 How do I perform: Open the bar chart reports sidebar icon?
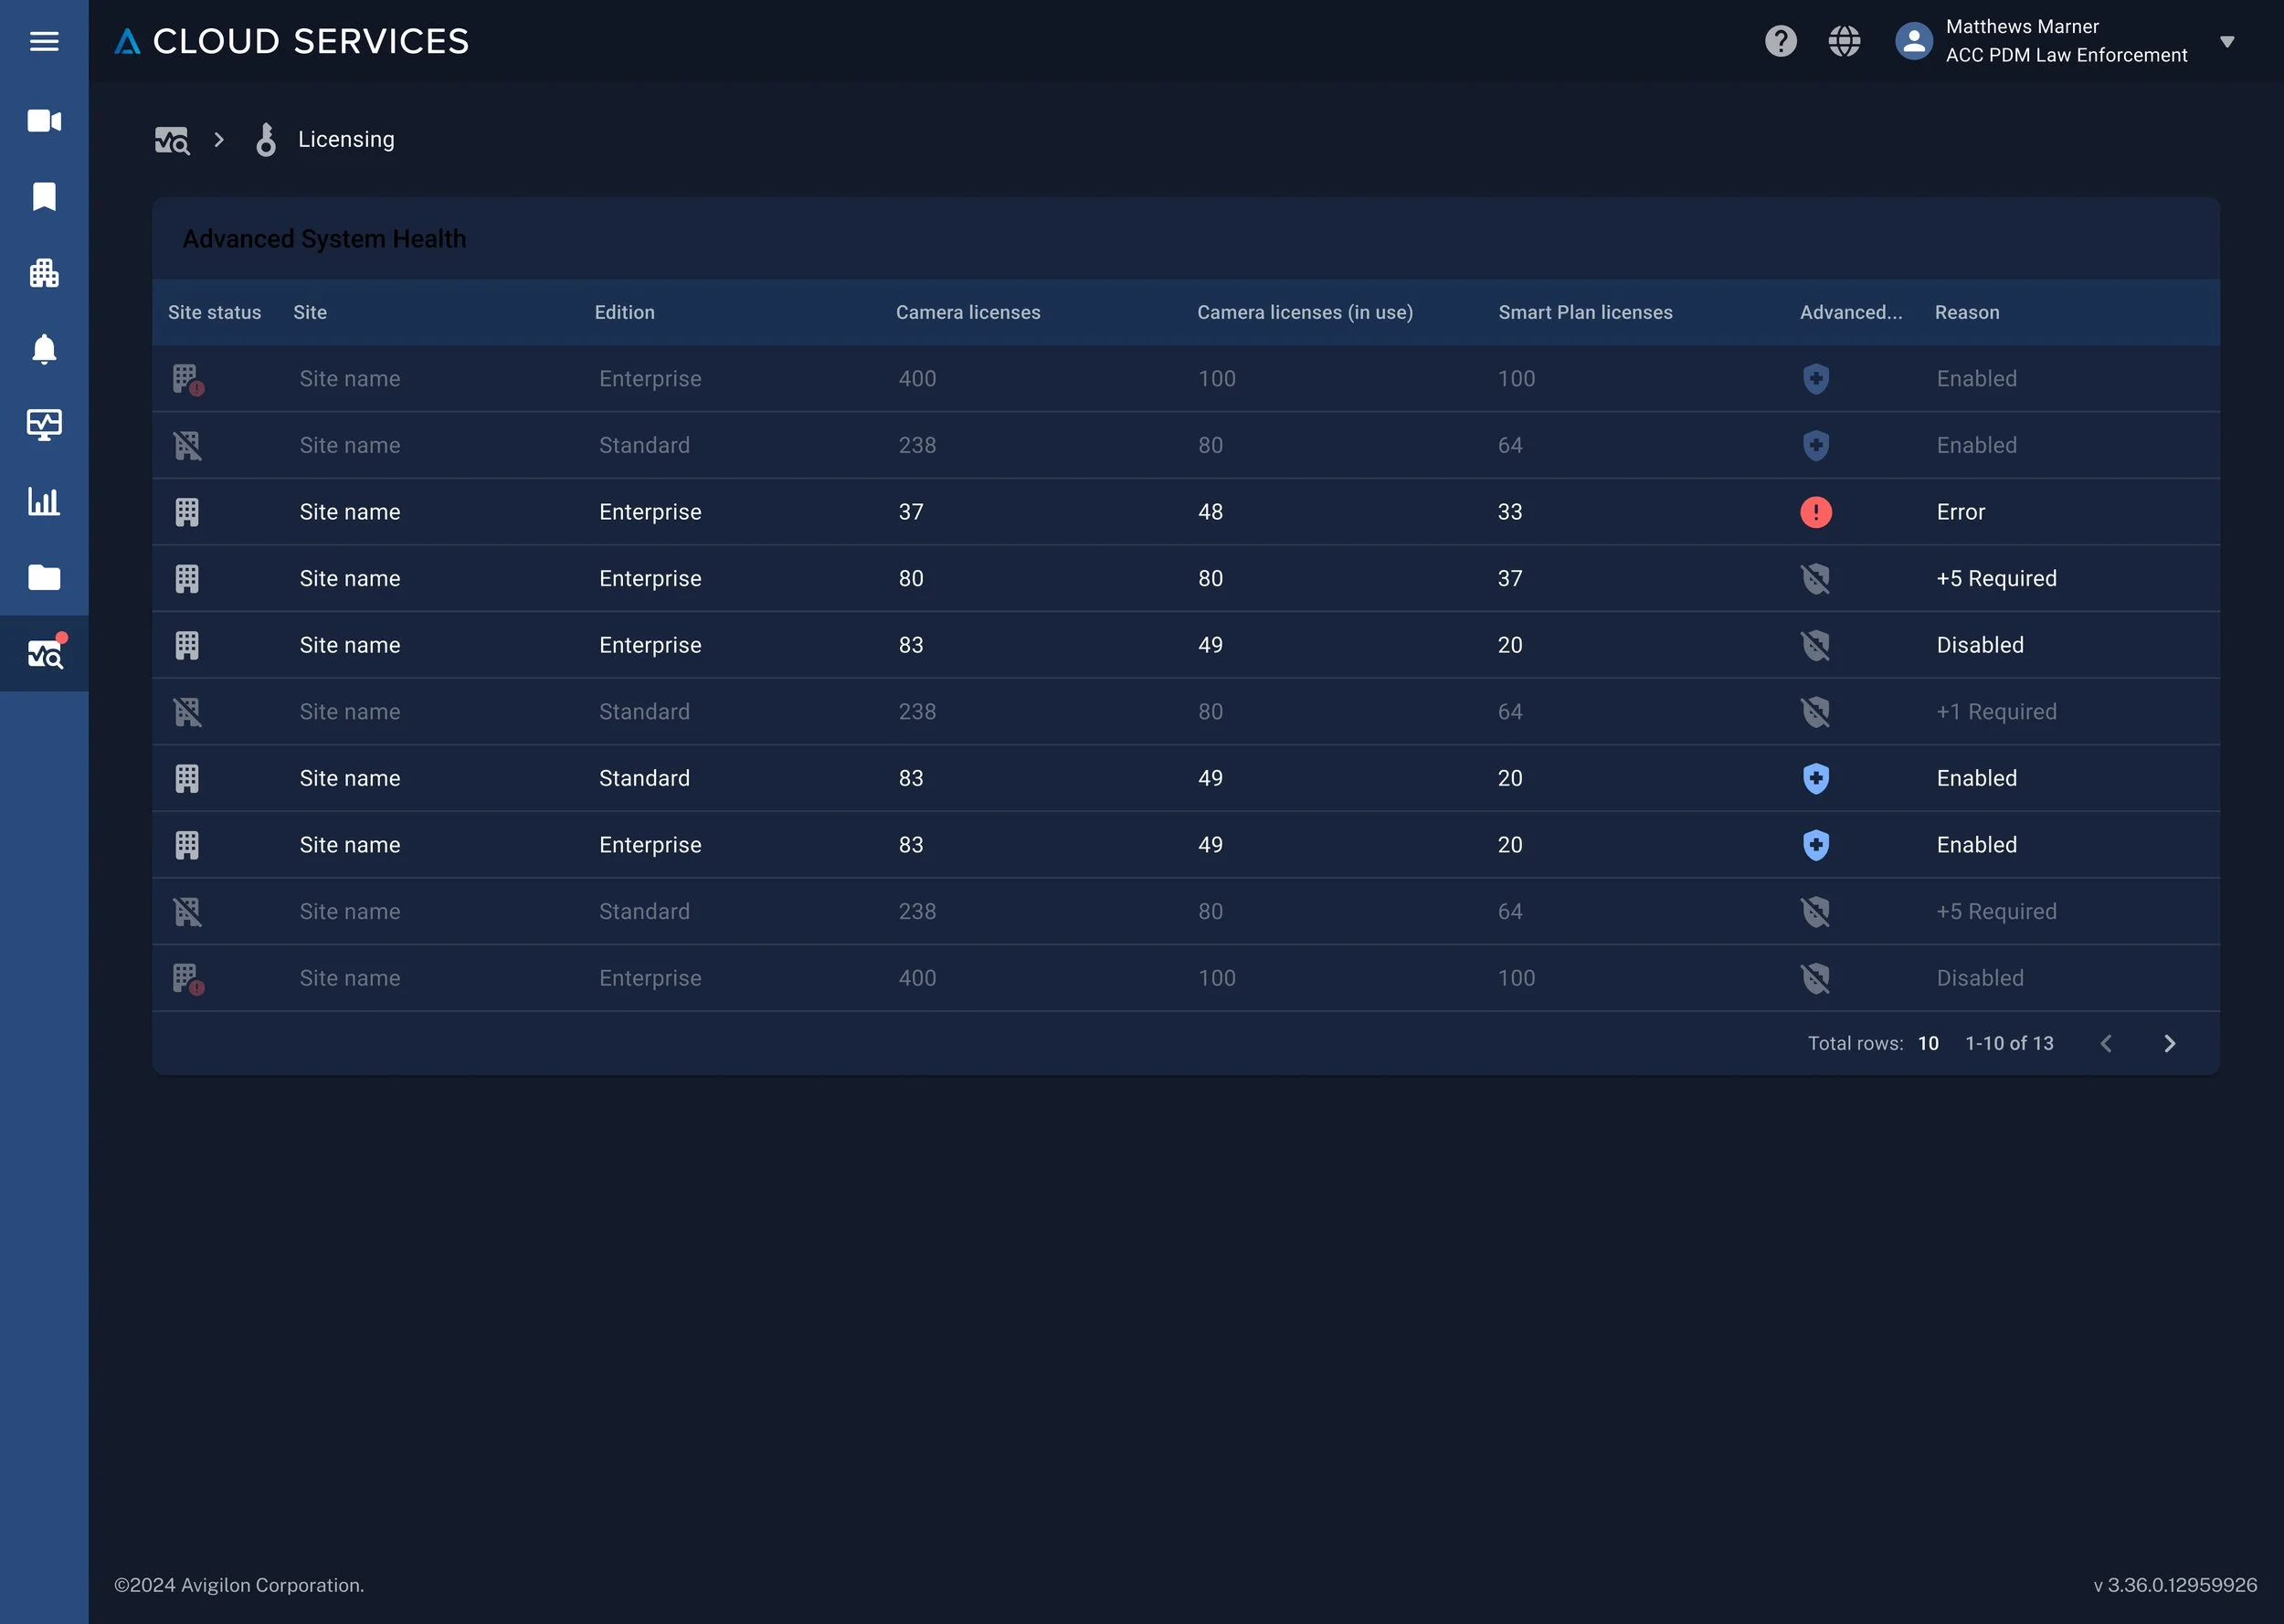pyautogui.click(x=44, y=501)
